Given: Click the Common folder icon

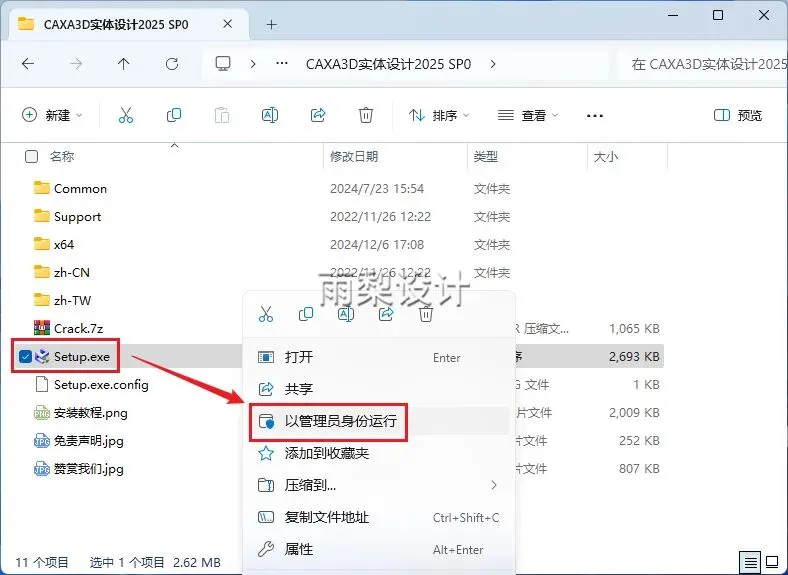Looking at the screenshot, I should [42, 188].
